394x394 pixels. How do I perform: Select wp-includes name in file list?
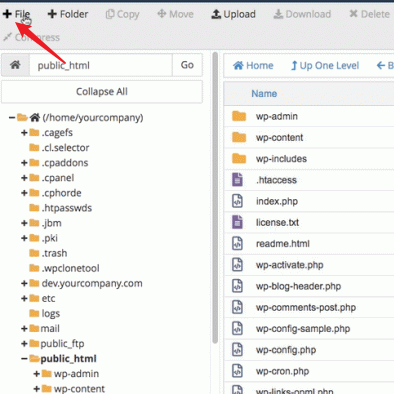tap(281, 159)
